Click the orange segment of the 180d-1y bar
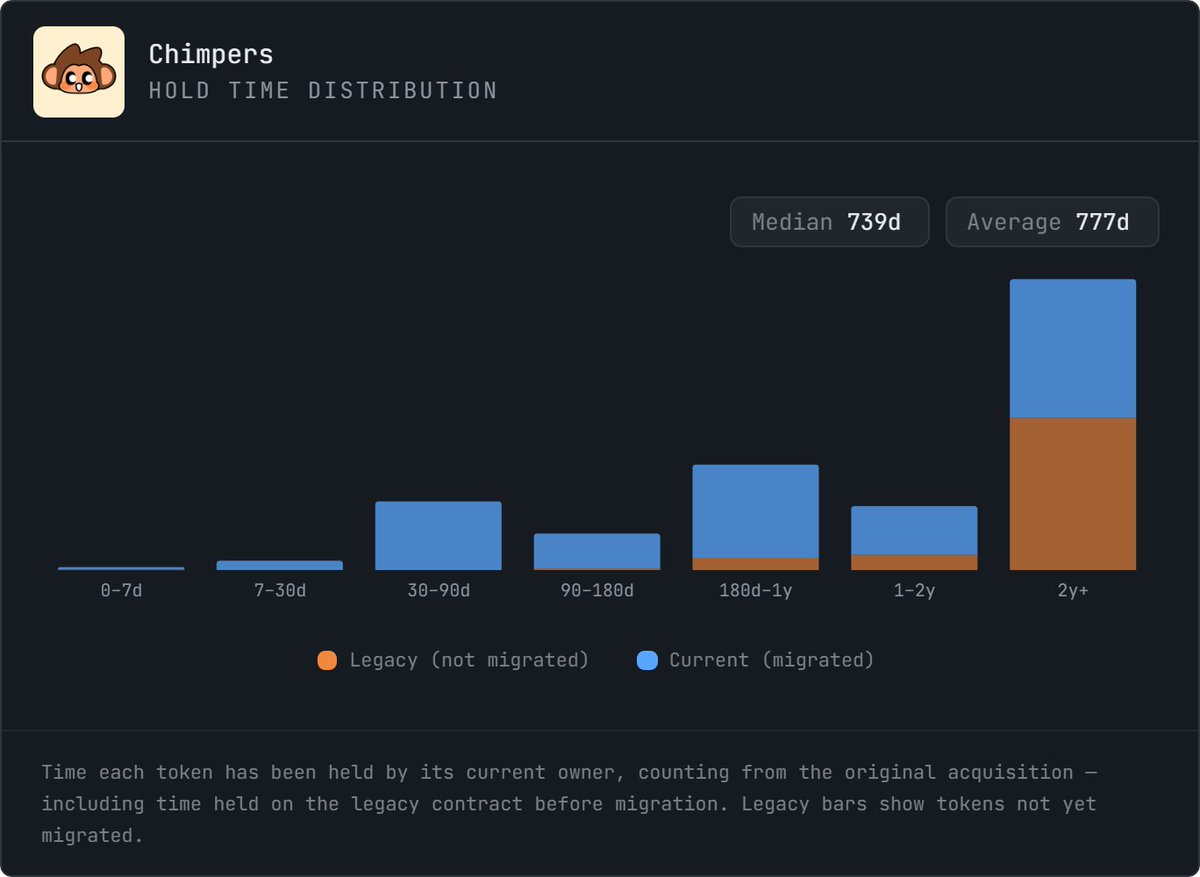 coord(756,564)
